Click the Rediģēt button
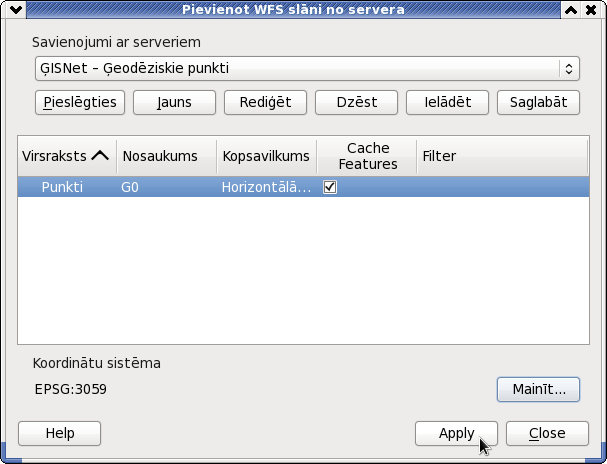Image resolution: width=607 pixels, height=464 pixels. [x=265, y=103]
